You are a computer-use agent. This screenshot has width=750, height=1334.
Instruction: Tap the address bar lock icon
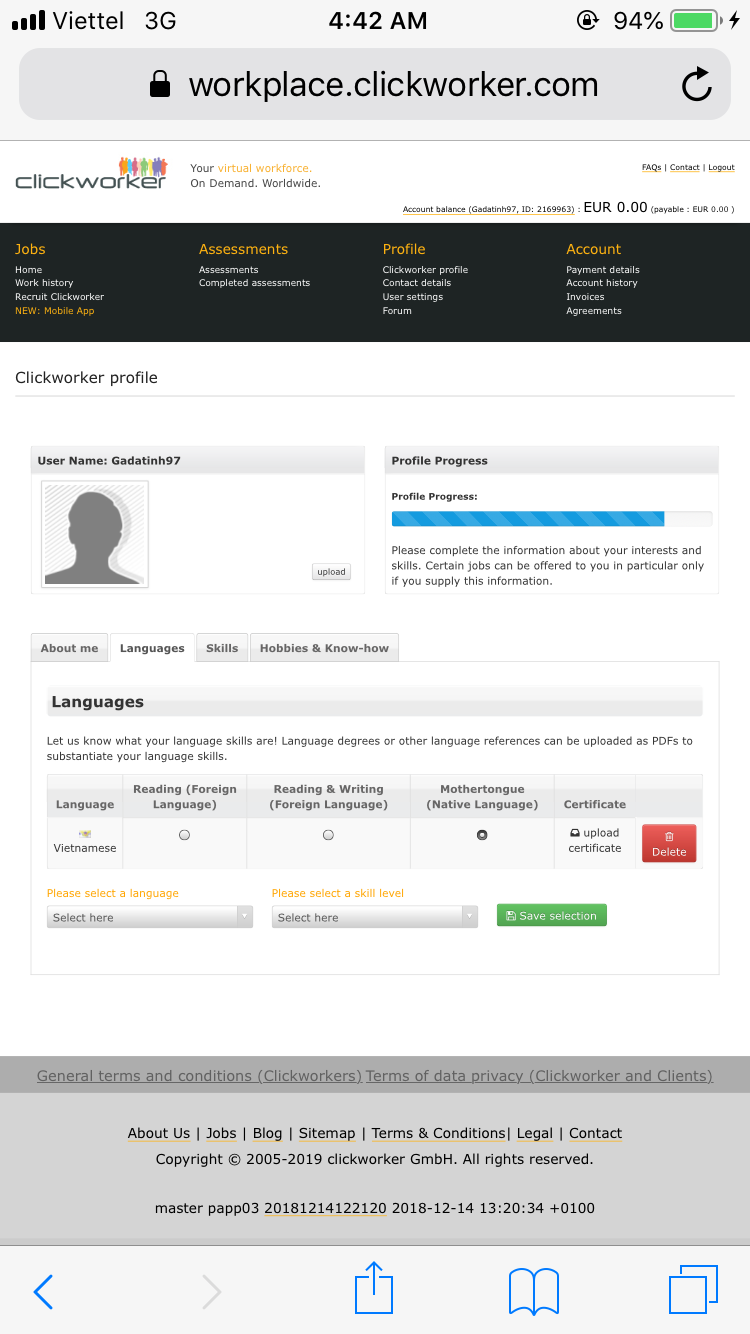(x=159, y=85)
